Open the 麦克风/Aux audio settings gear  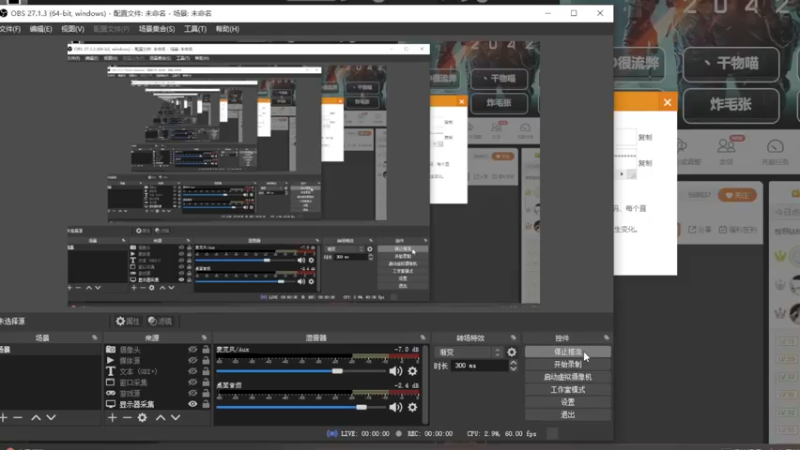pos(412,371)
